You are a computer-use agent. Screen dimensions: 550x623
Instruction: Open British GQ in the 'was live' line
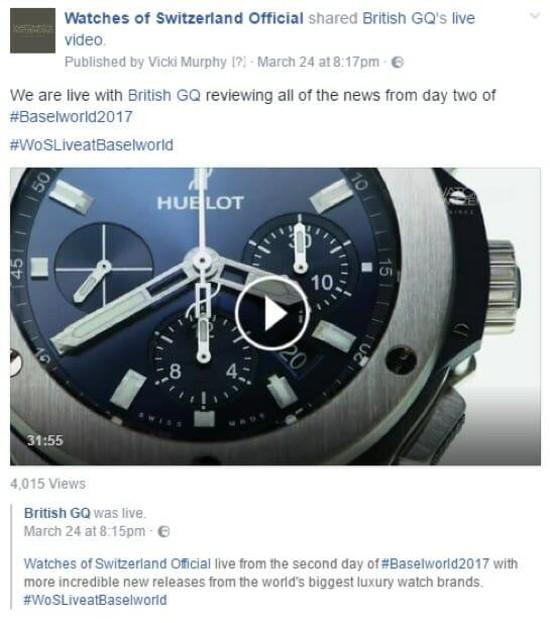point(57,513)
